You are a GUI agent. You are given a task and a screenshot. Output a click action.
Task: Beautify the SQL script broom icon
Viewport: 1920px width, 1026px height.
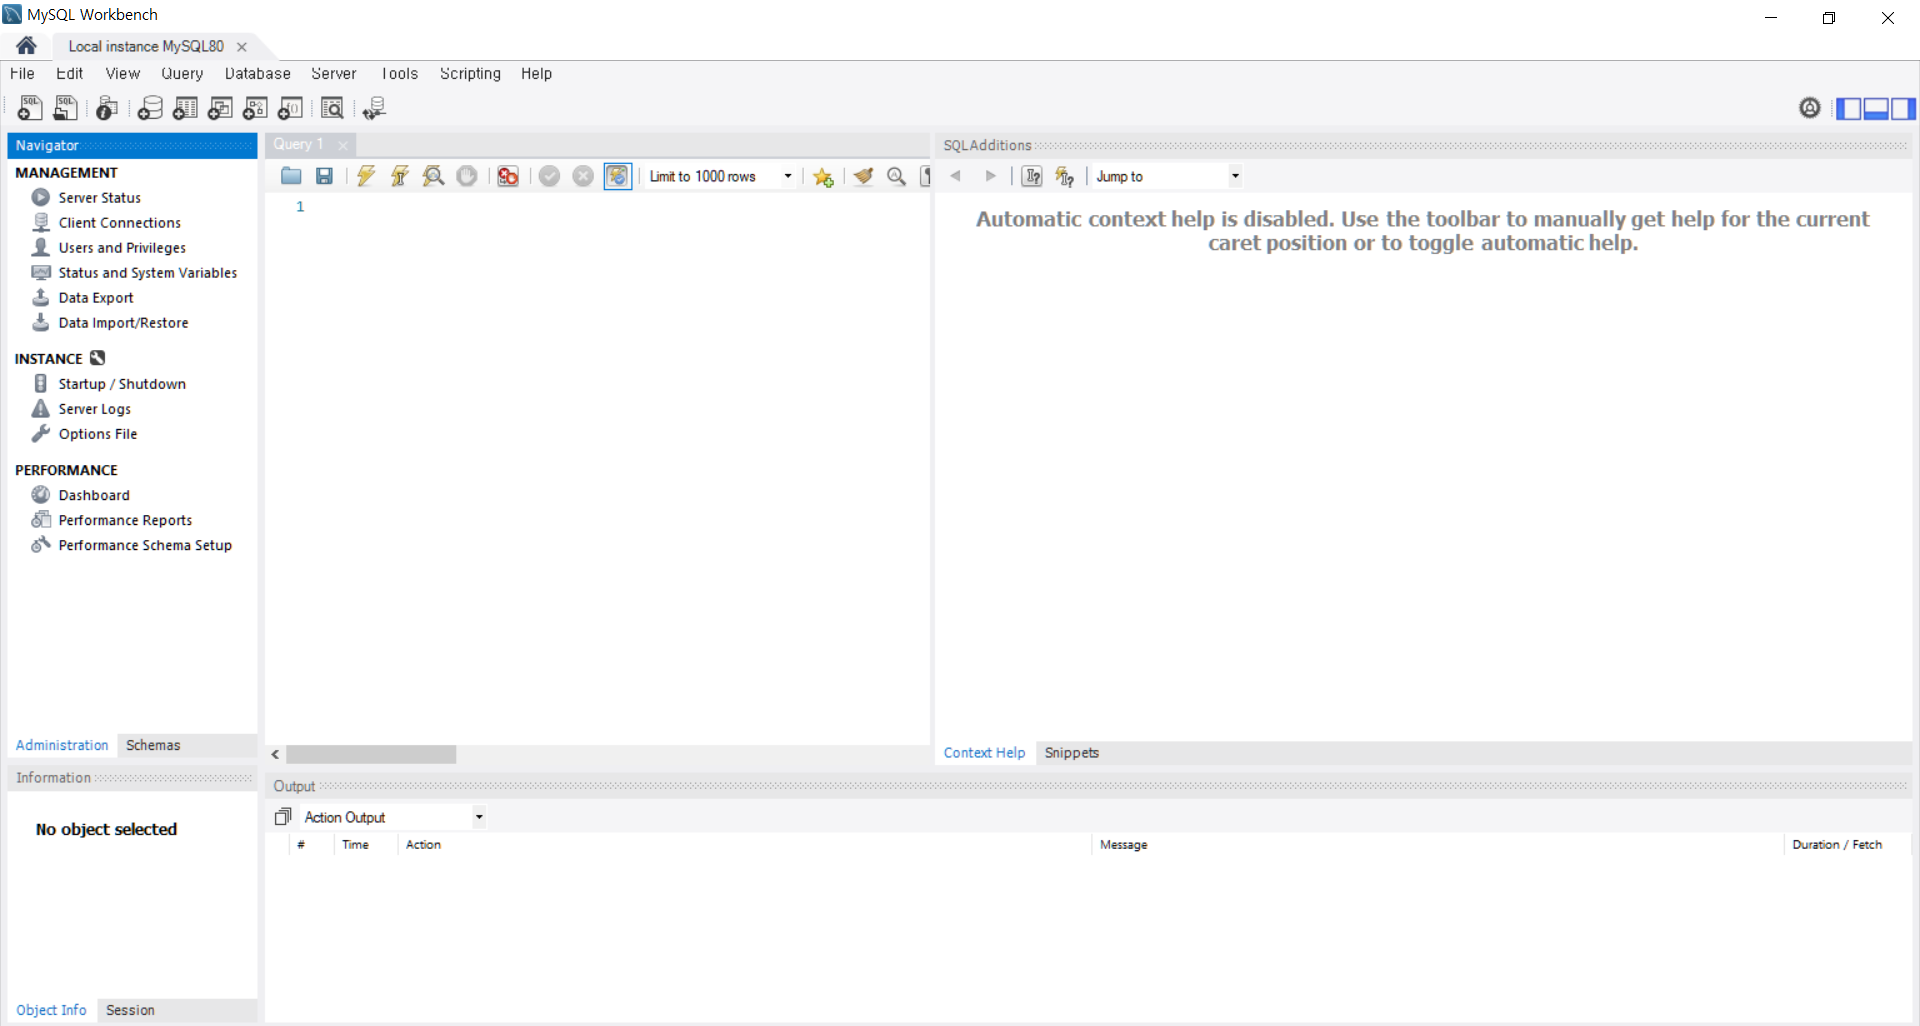coord(863,176)
